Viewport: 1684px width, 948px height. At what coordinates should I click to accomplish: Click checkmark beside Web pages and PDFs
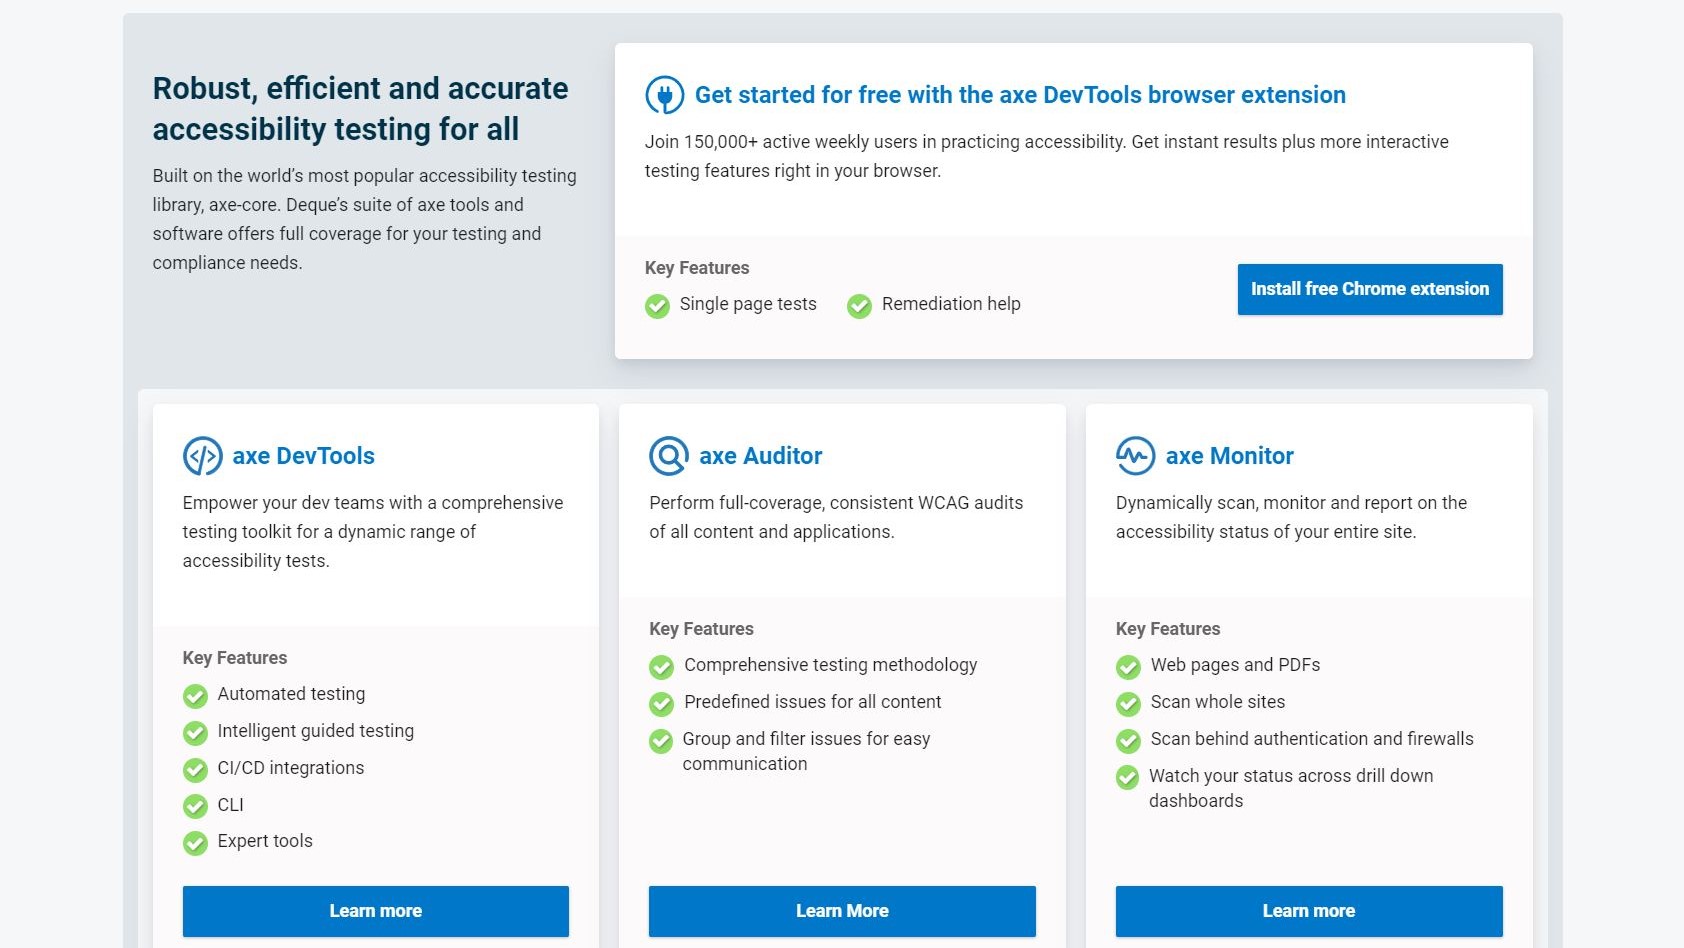click(x=1128, y=667)
